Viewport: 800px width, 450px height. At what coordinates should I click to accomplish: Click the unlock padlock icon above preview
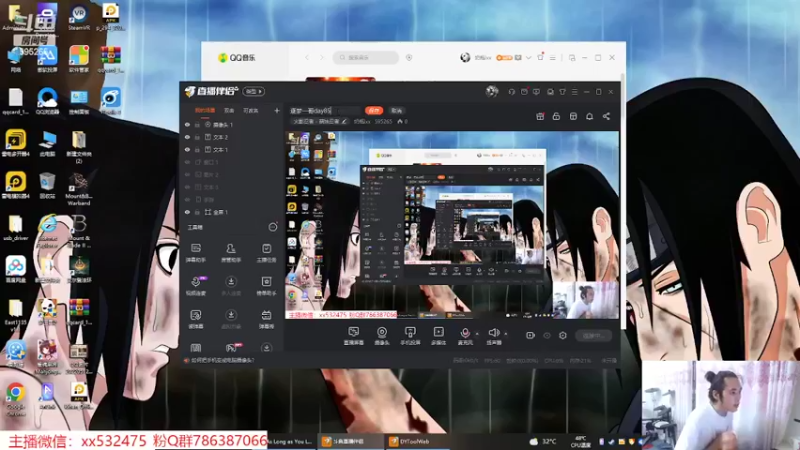[x=556, y=116]
